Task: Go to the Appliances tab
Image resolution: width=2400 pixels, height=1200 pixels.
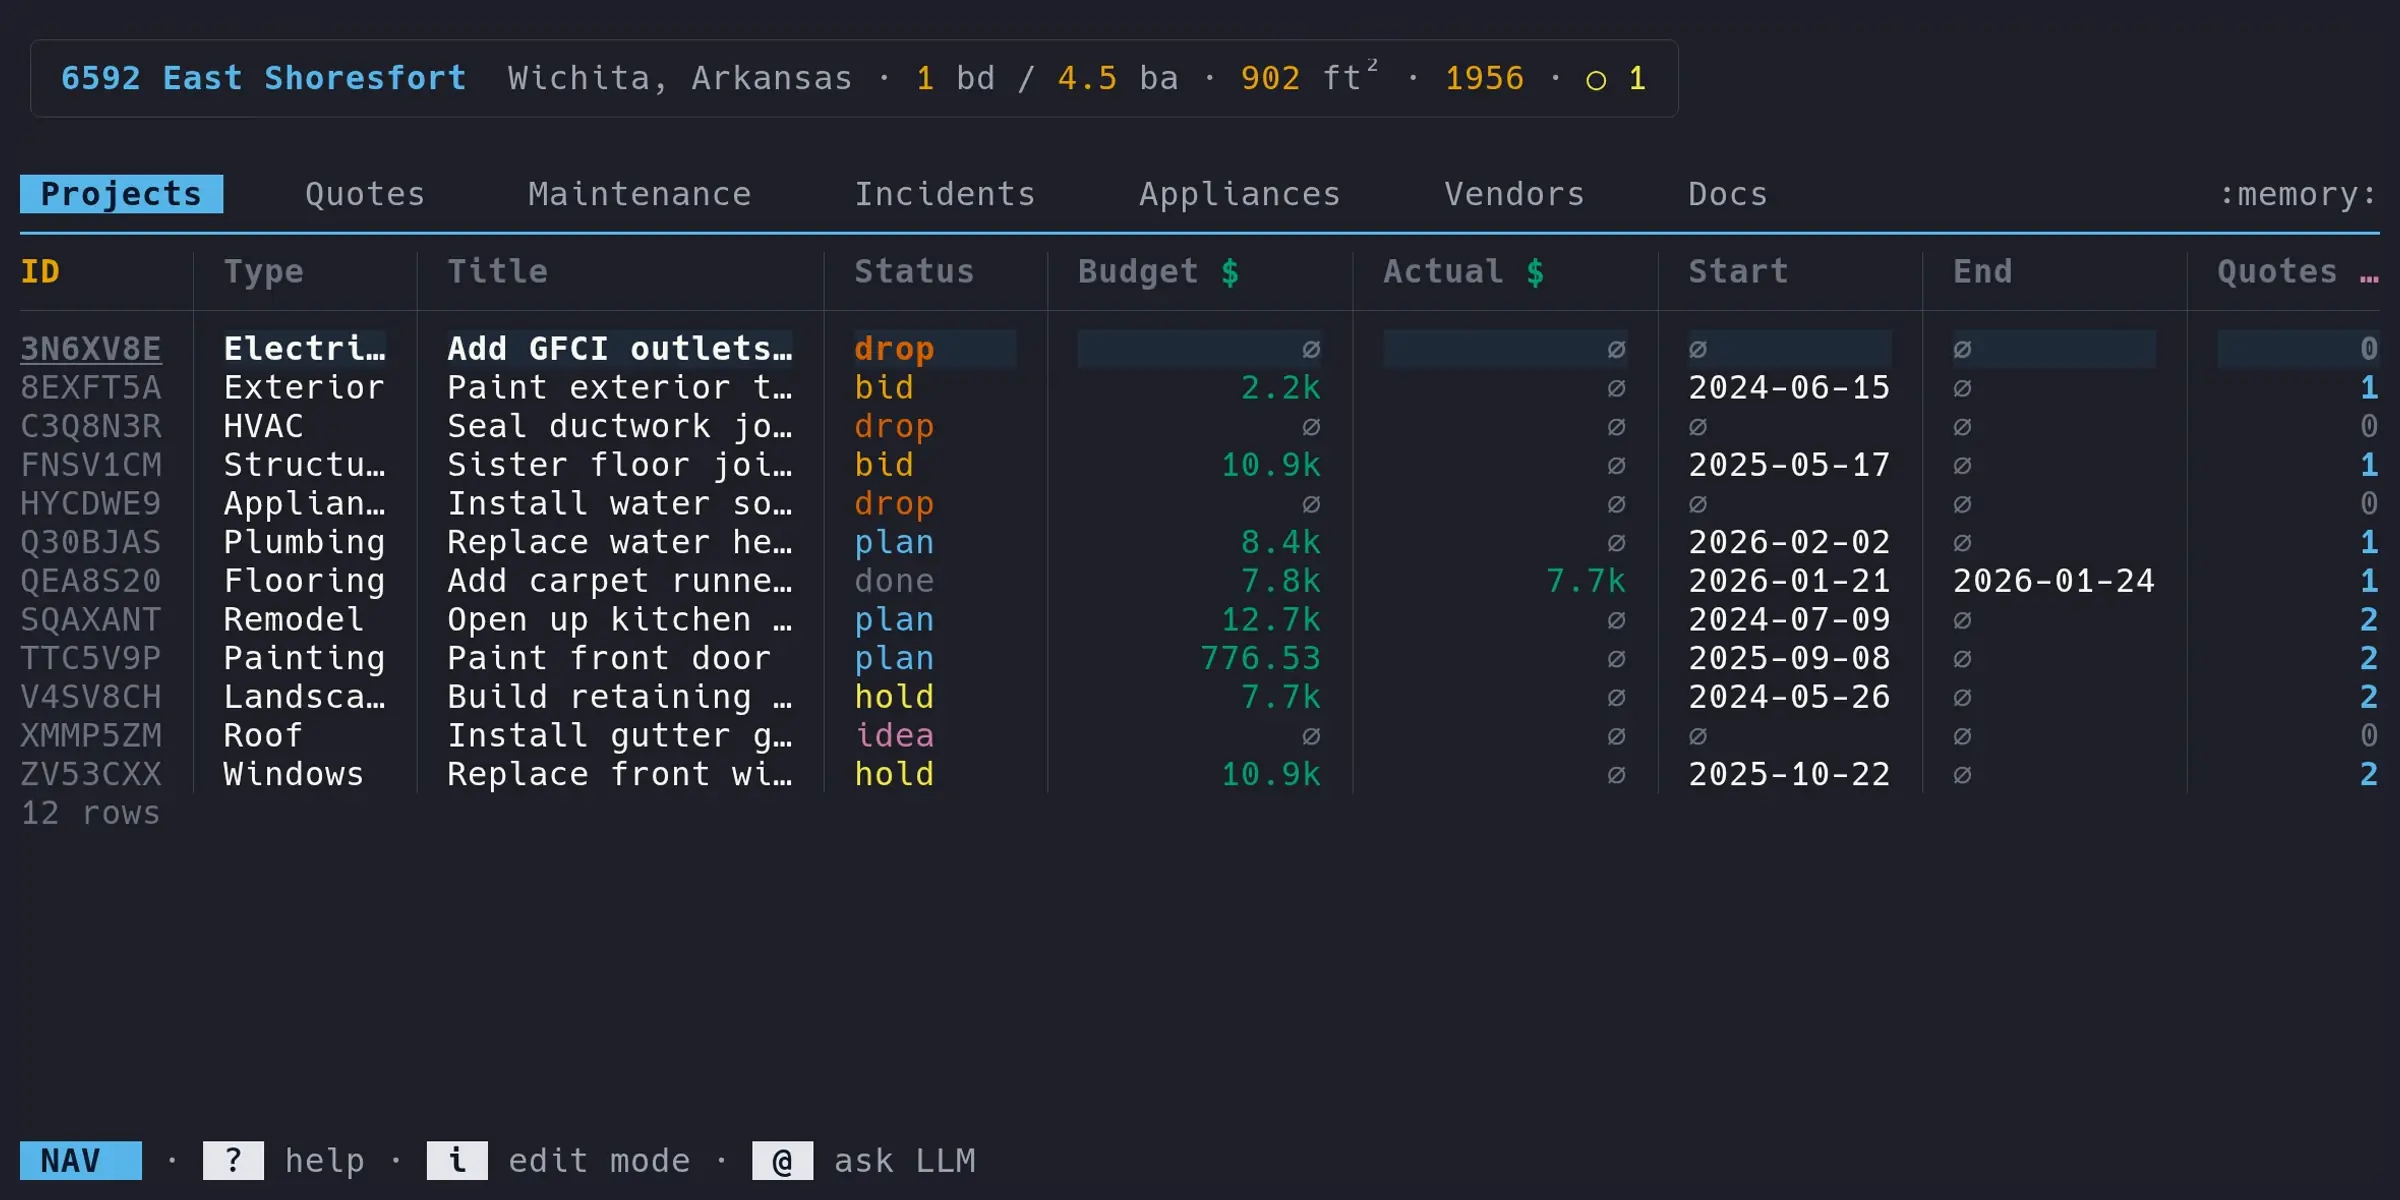Action: click(1240, 194)
